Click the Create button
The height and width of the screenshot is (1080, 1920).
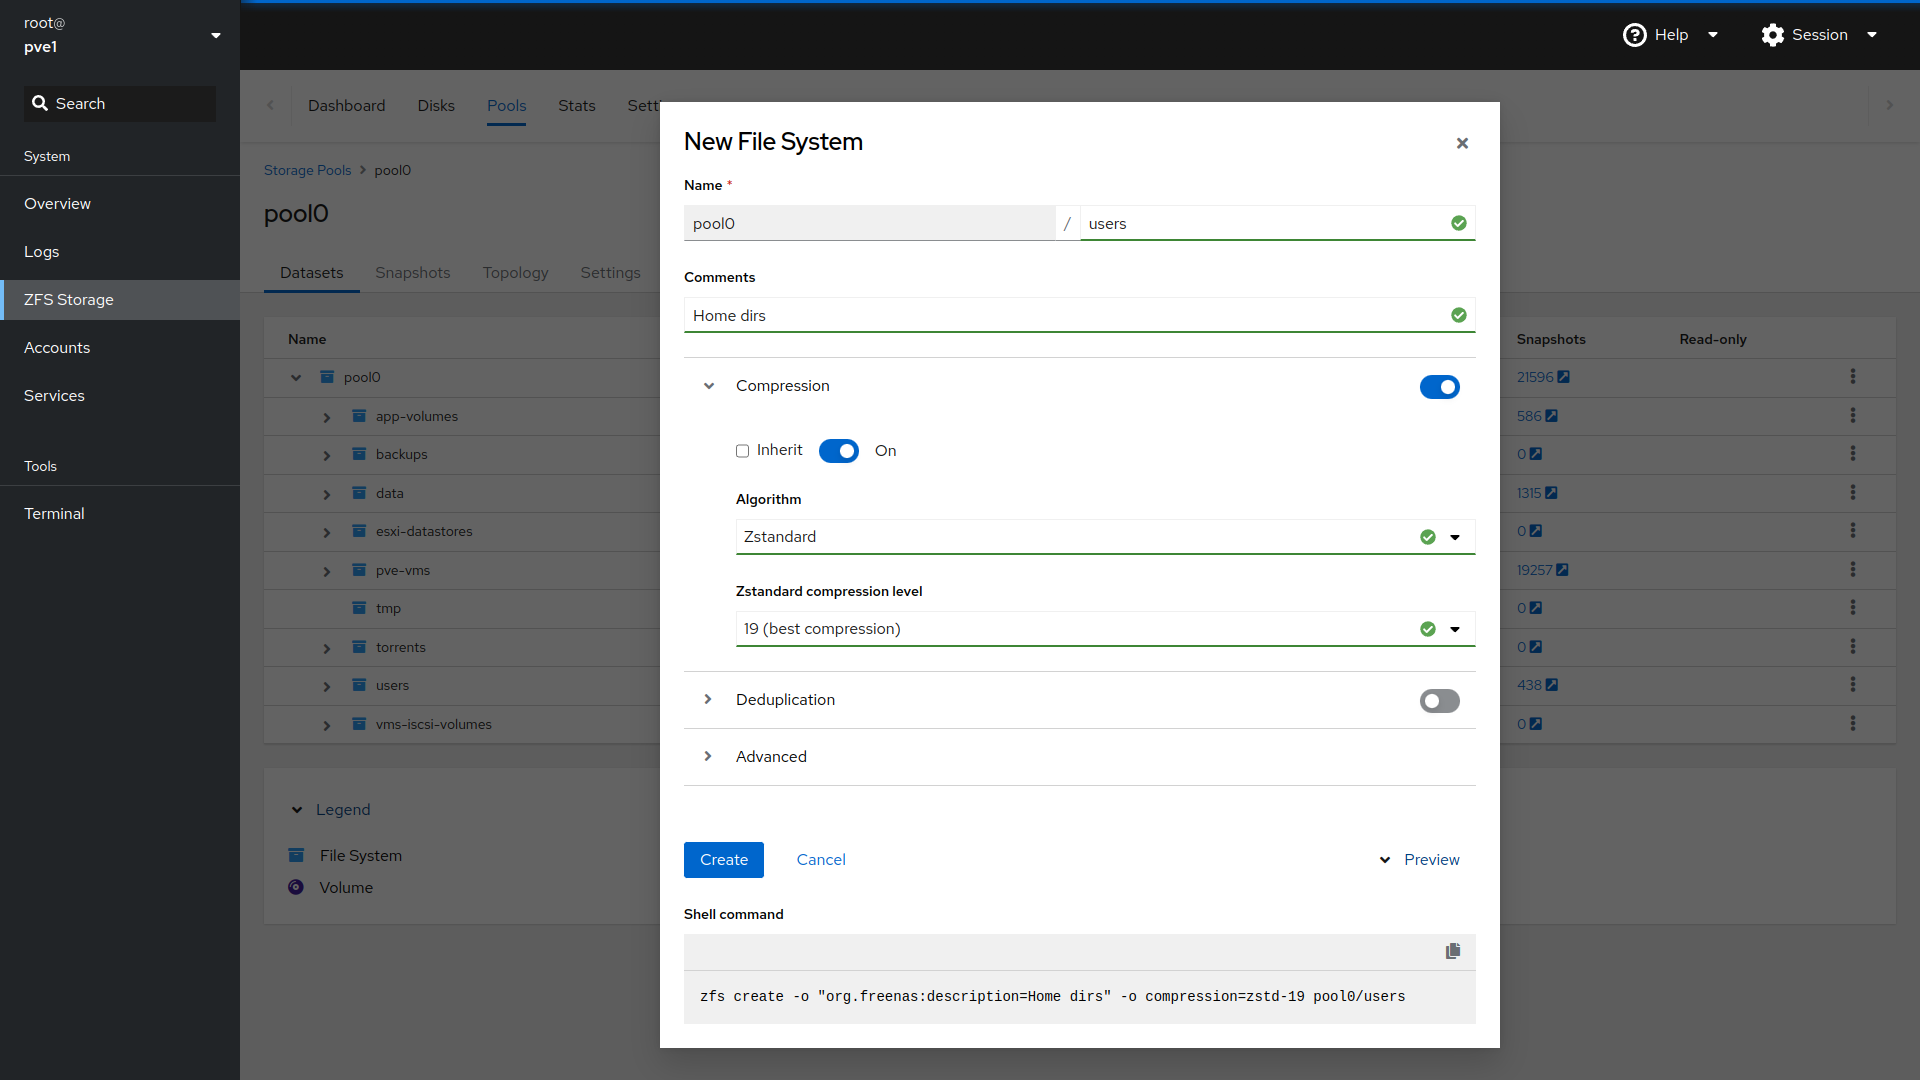[x=723, y=860]
